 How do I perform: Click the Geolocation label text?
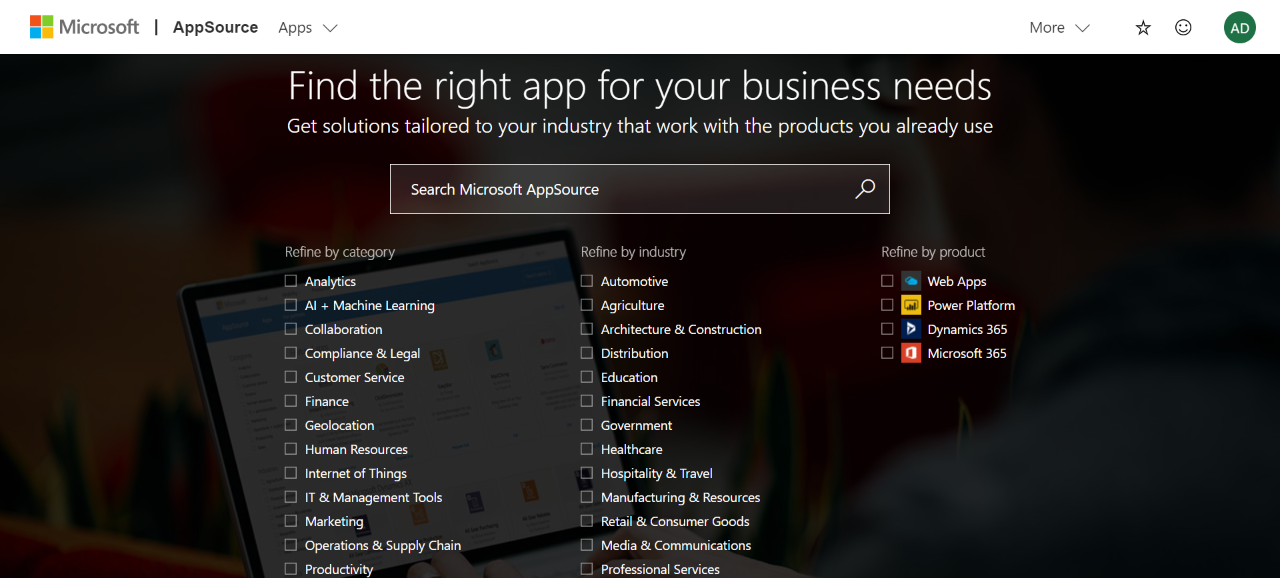pos(340,426)
